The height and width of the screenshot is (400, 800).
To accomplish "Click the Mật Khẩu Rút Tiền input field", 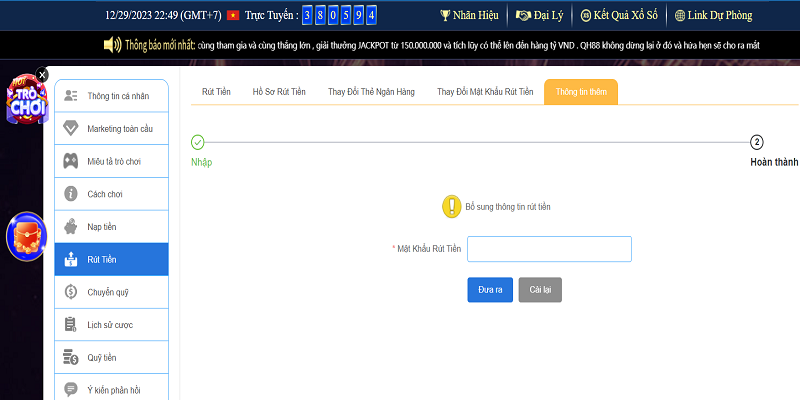I will tap(549, 249).
